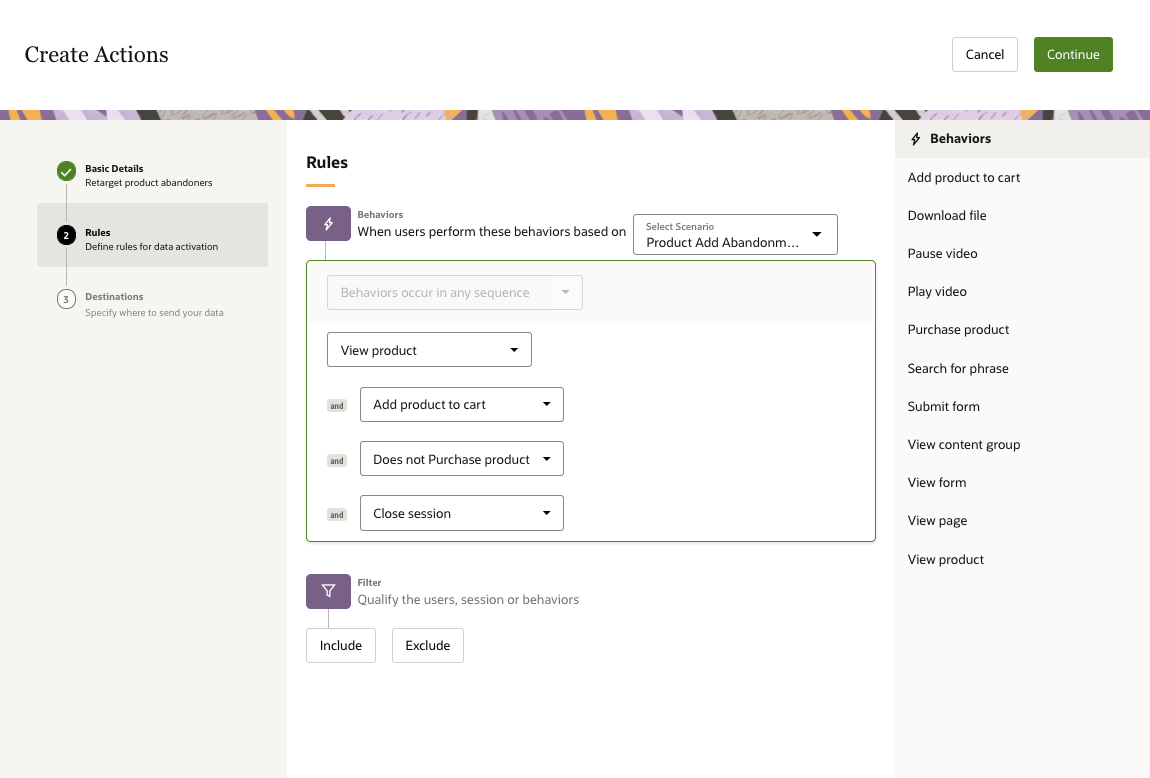Open the Behaviors occur in any sequence dropdown
Image resolution: width=1150 pixels, height=778 pixels.
454,293
